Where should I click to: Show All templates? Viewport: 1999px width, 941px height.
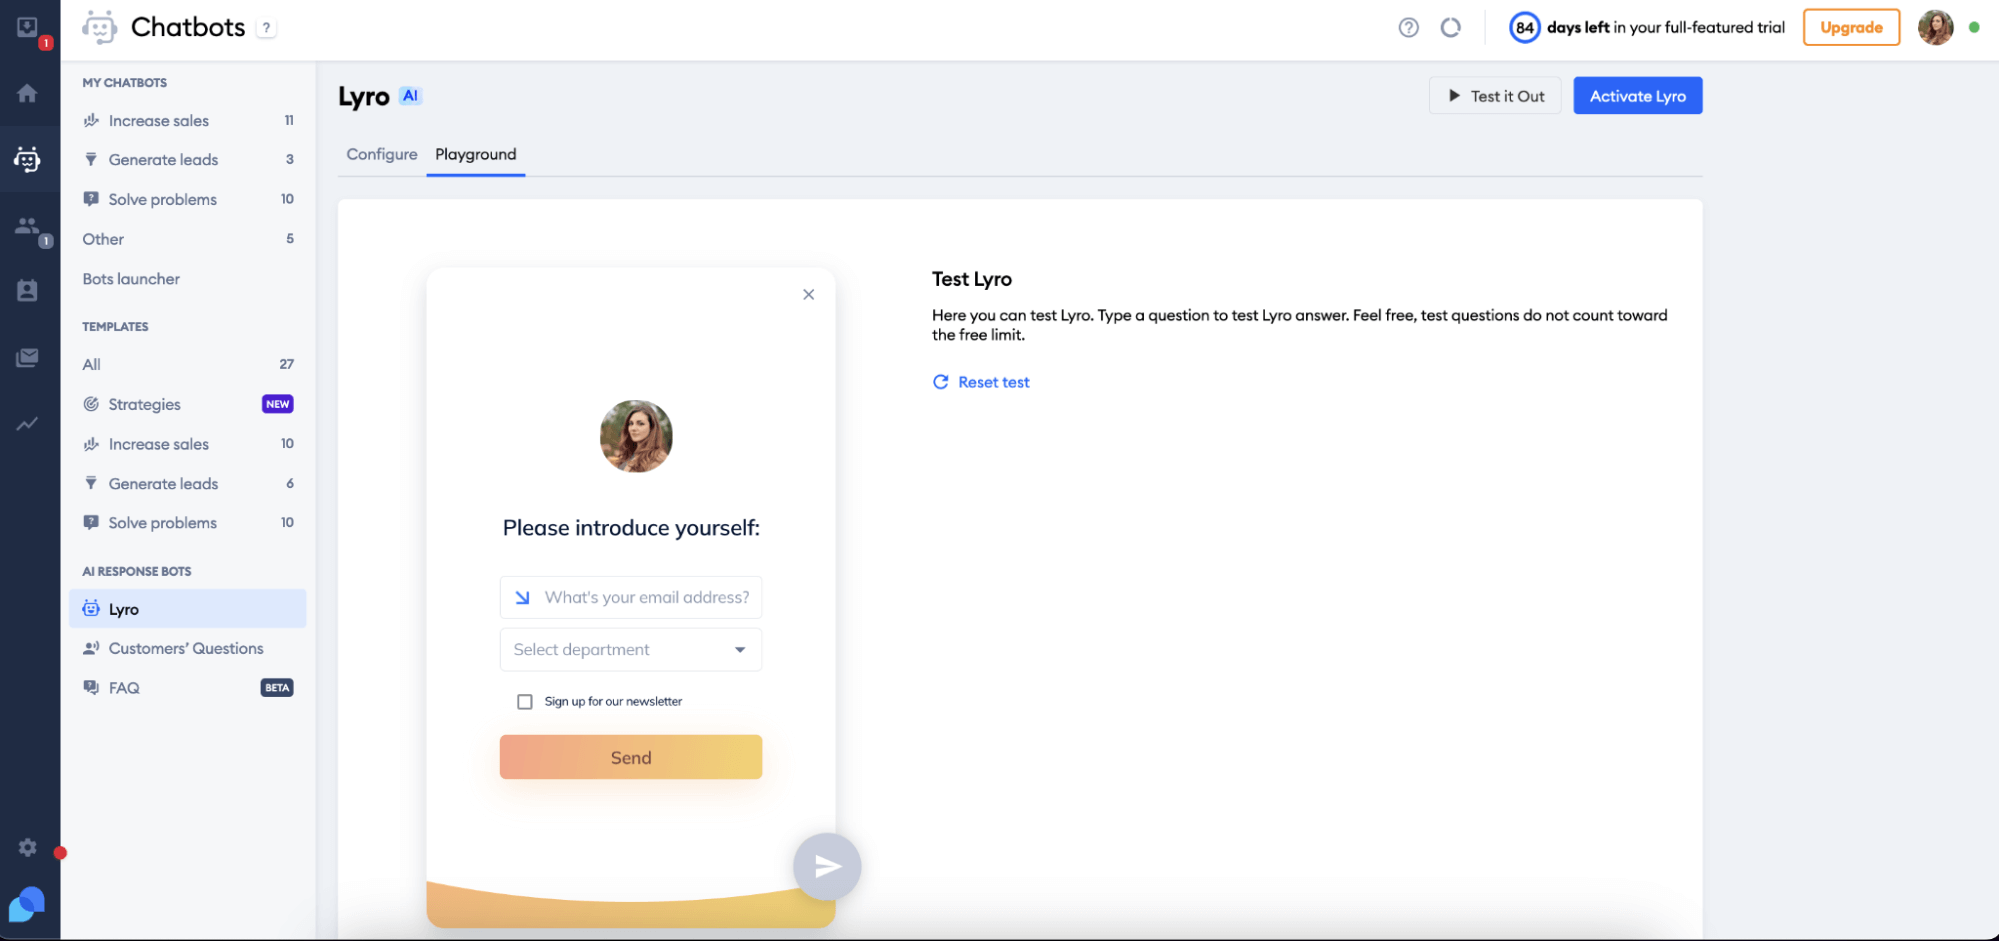point(188,365)
